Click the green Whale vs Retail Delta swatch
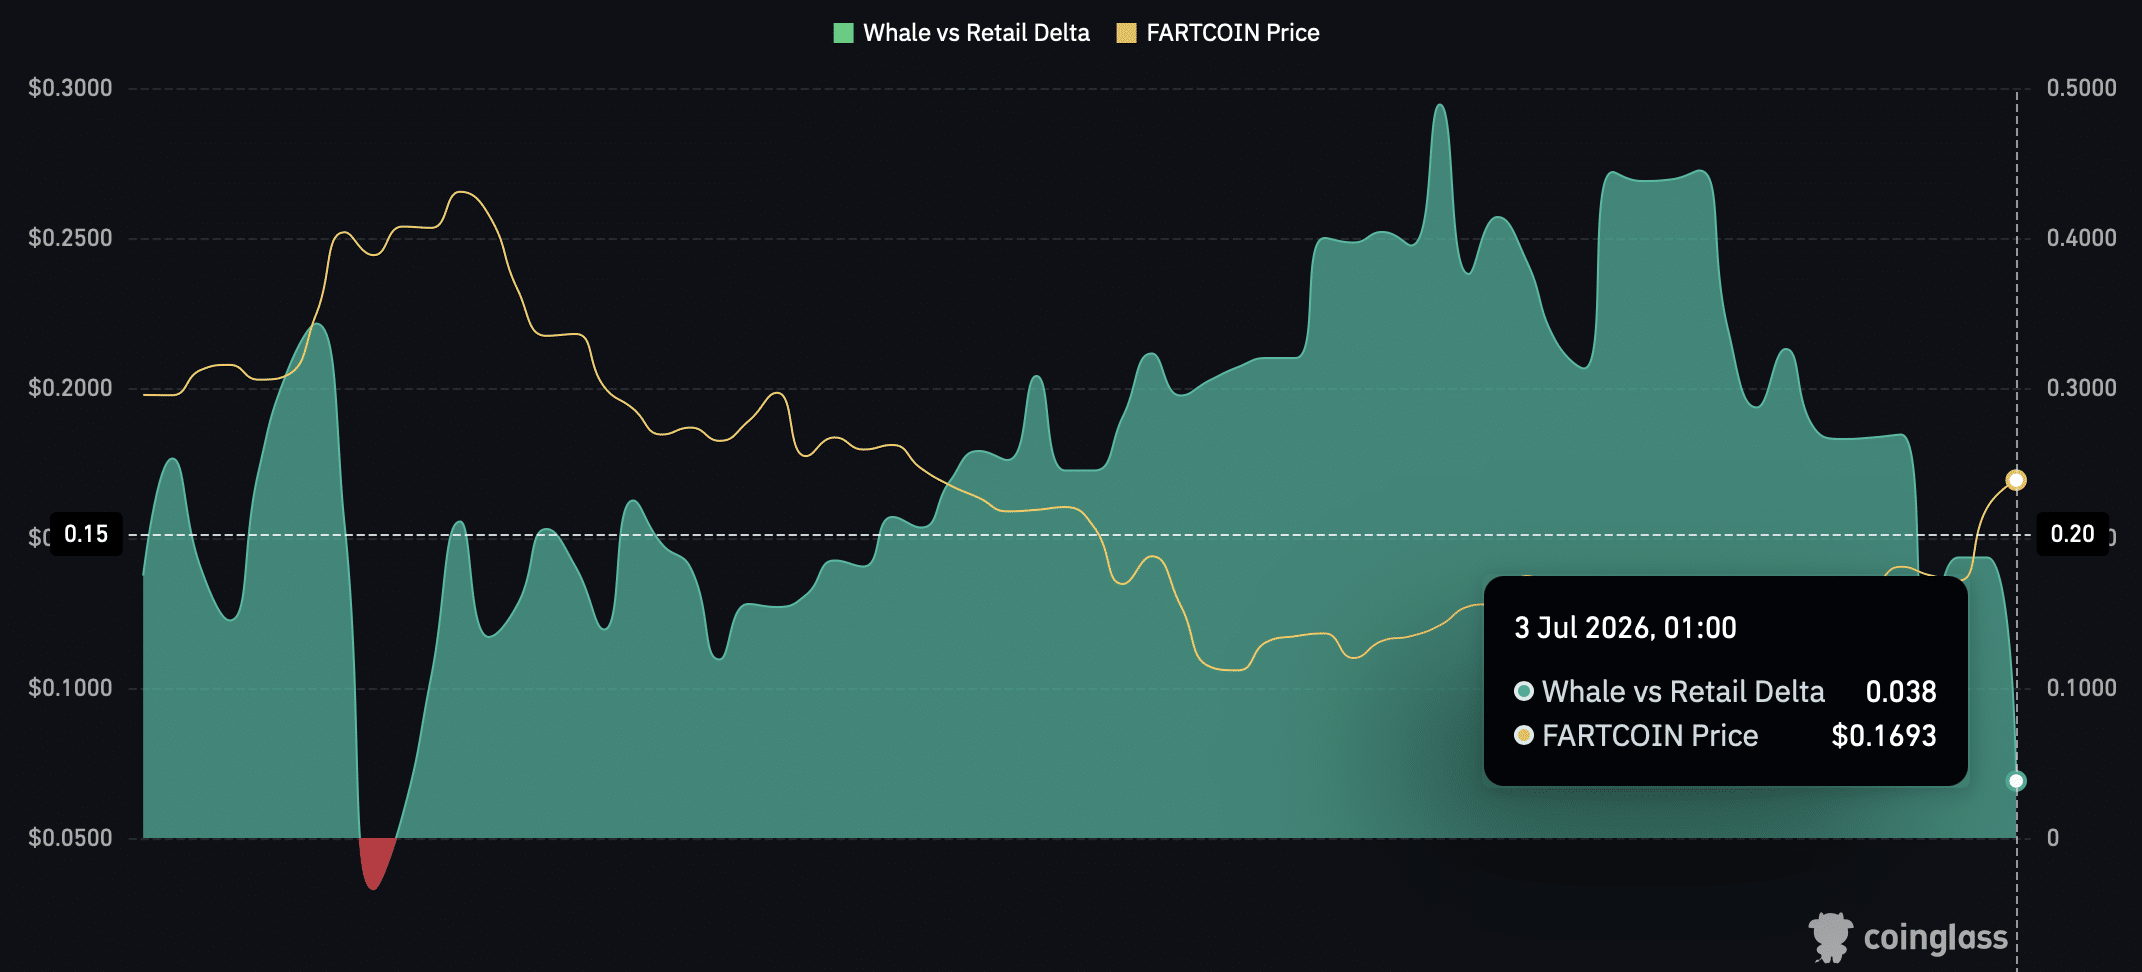 pos(843,33)
